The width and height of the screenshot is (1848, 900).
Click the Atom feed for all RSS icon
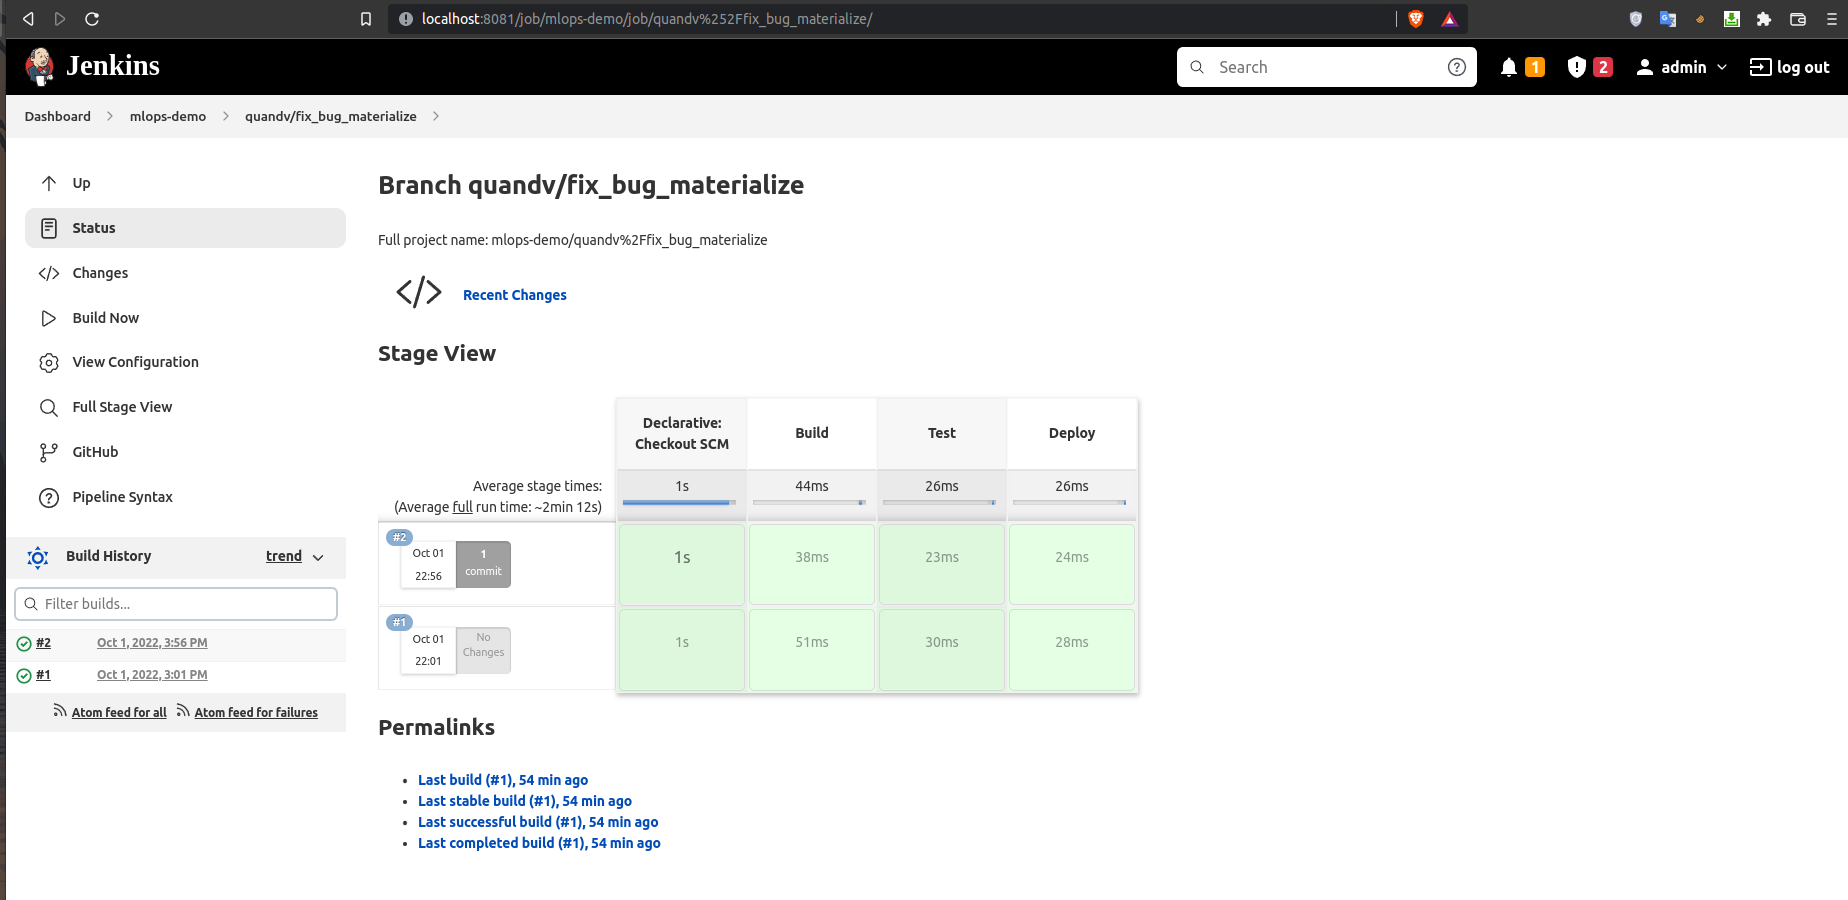(60, 711)
